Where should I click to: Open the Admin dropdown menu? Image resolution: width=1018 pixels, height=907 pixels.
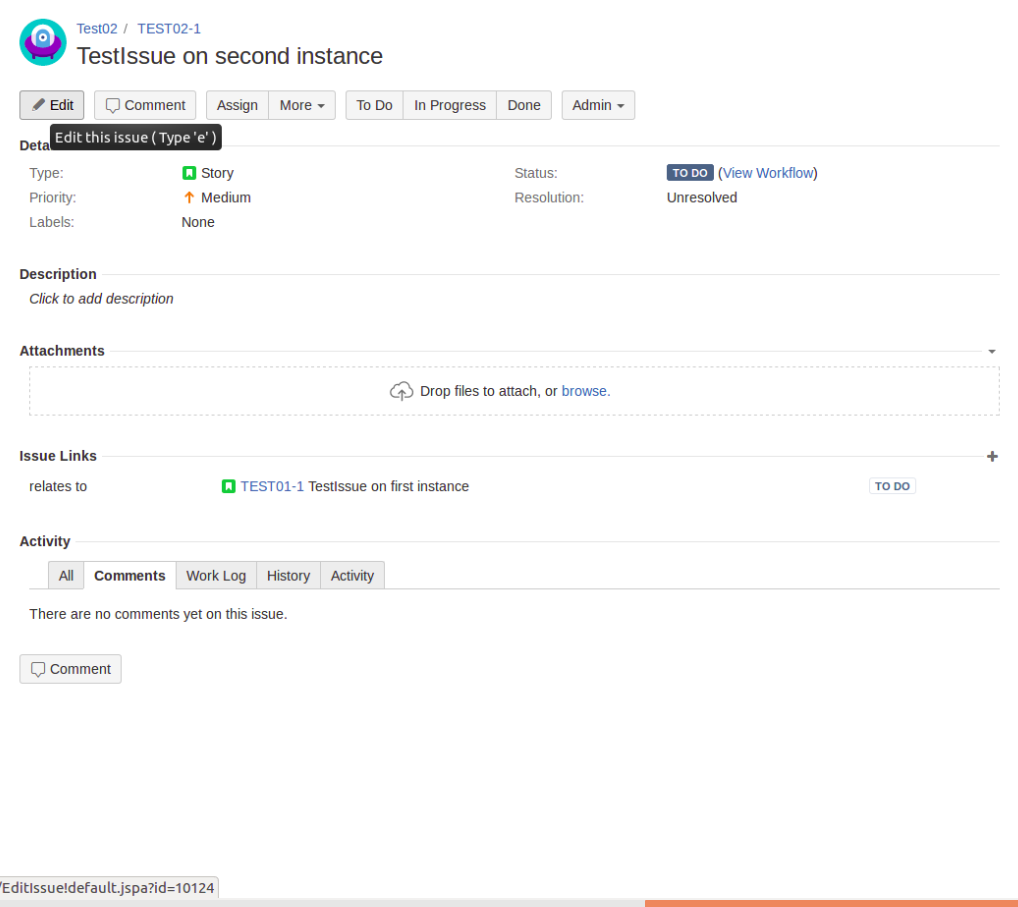pos(598,105)
